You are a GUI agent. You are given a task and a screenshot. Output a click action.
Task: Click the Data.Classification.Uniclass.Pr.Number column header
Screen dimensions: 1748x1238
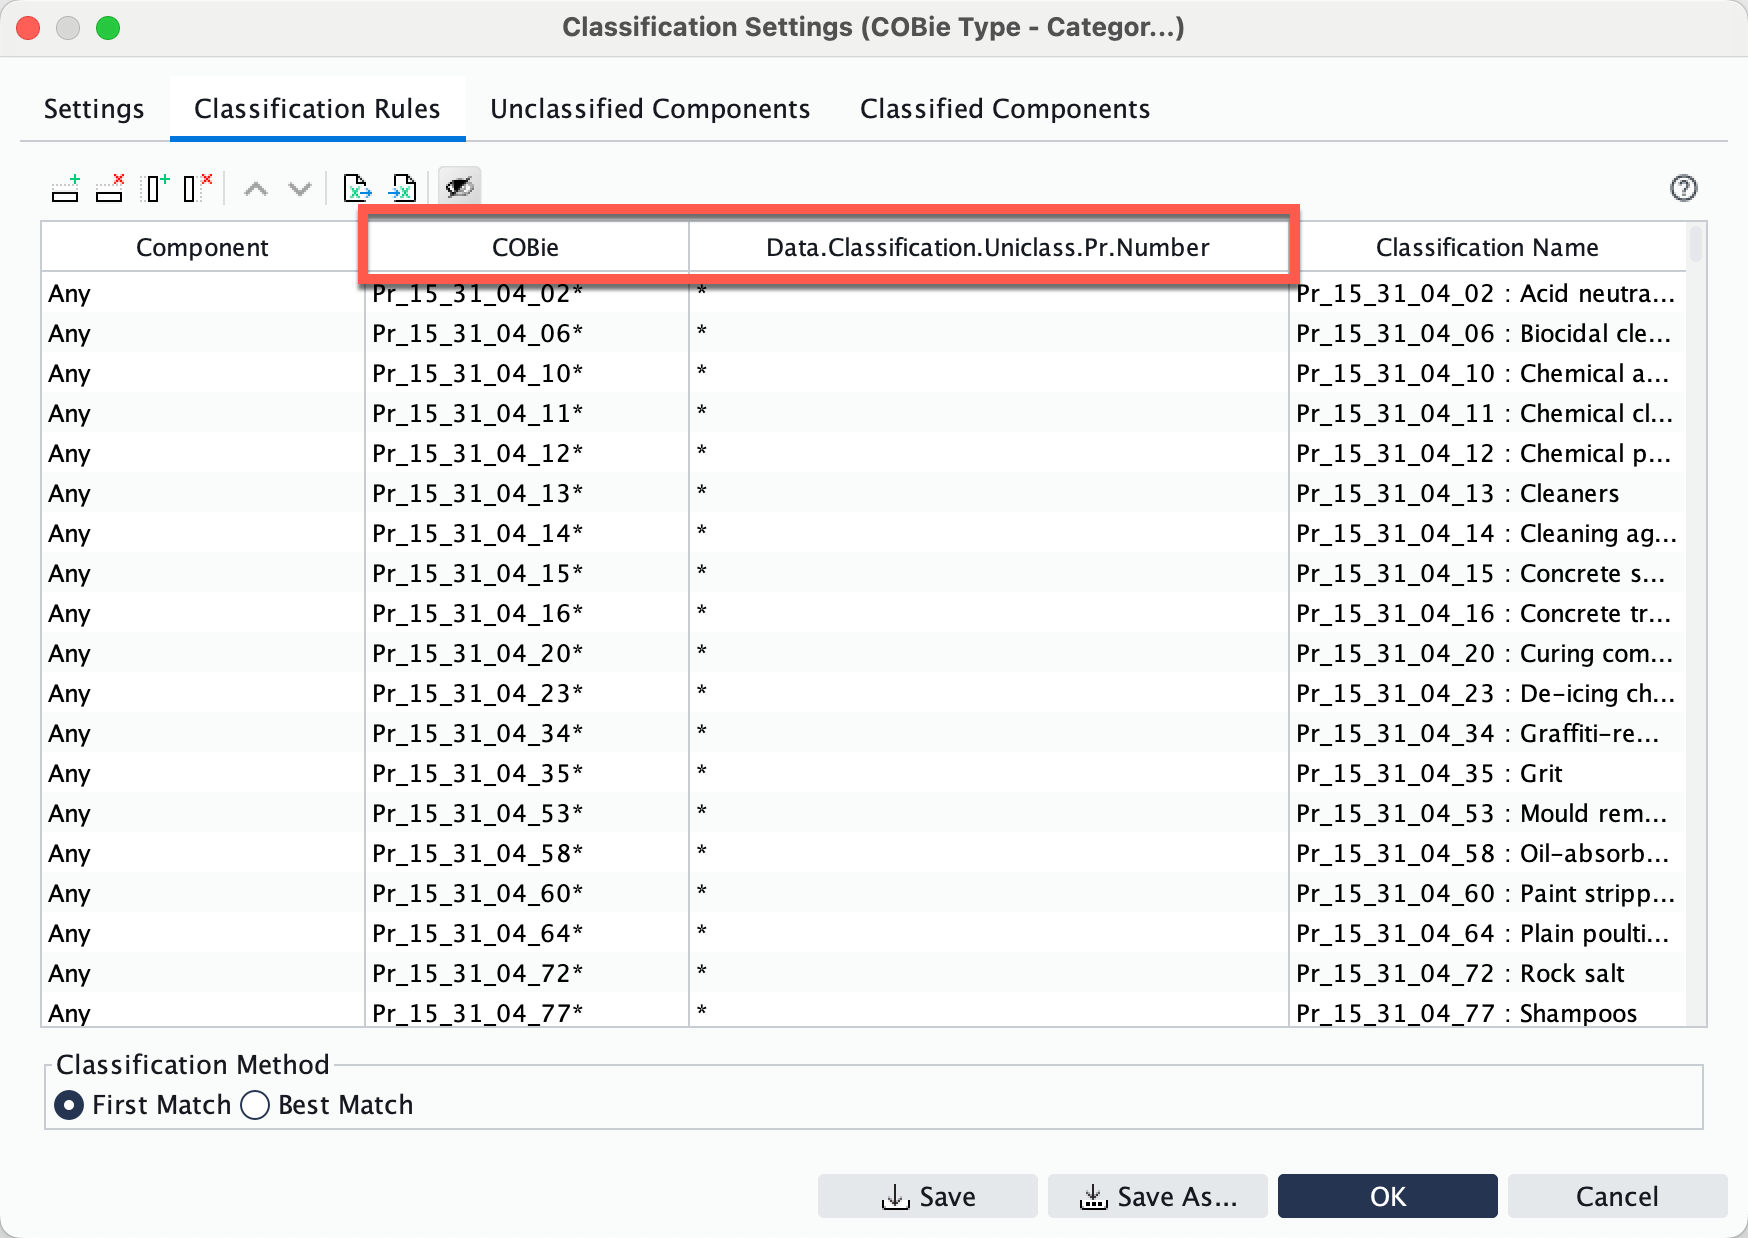tap(988, 247)
